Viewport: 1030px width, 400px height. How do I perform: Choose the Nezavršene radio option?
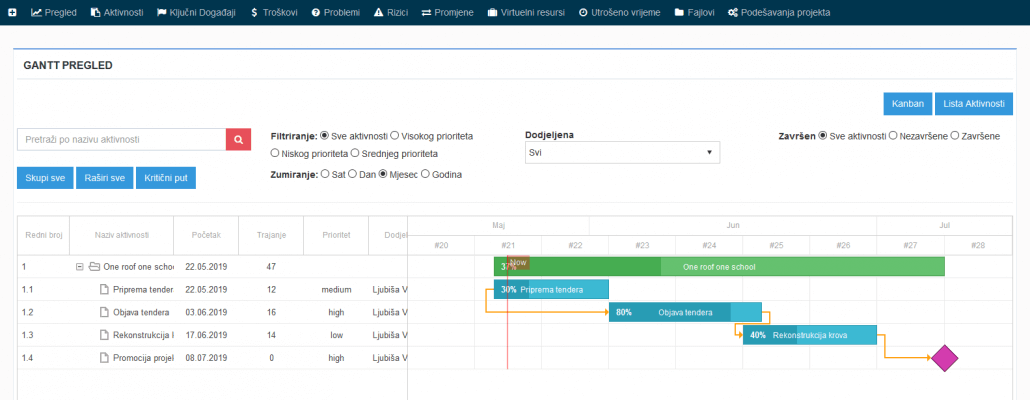click(893, 136)
